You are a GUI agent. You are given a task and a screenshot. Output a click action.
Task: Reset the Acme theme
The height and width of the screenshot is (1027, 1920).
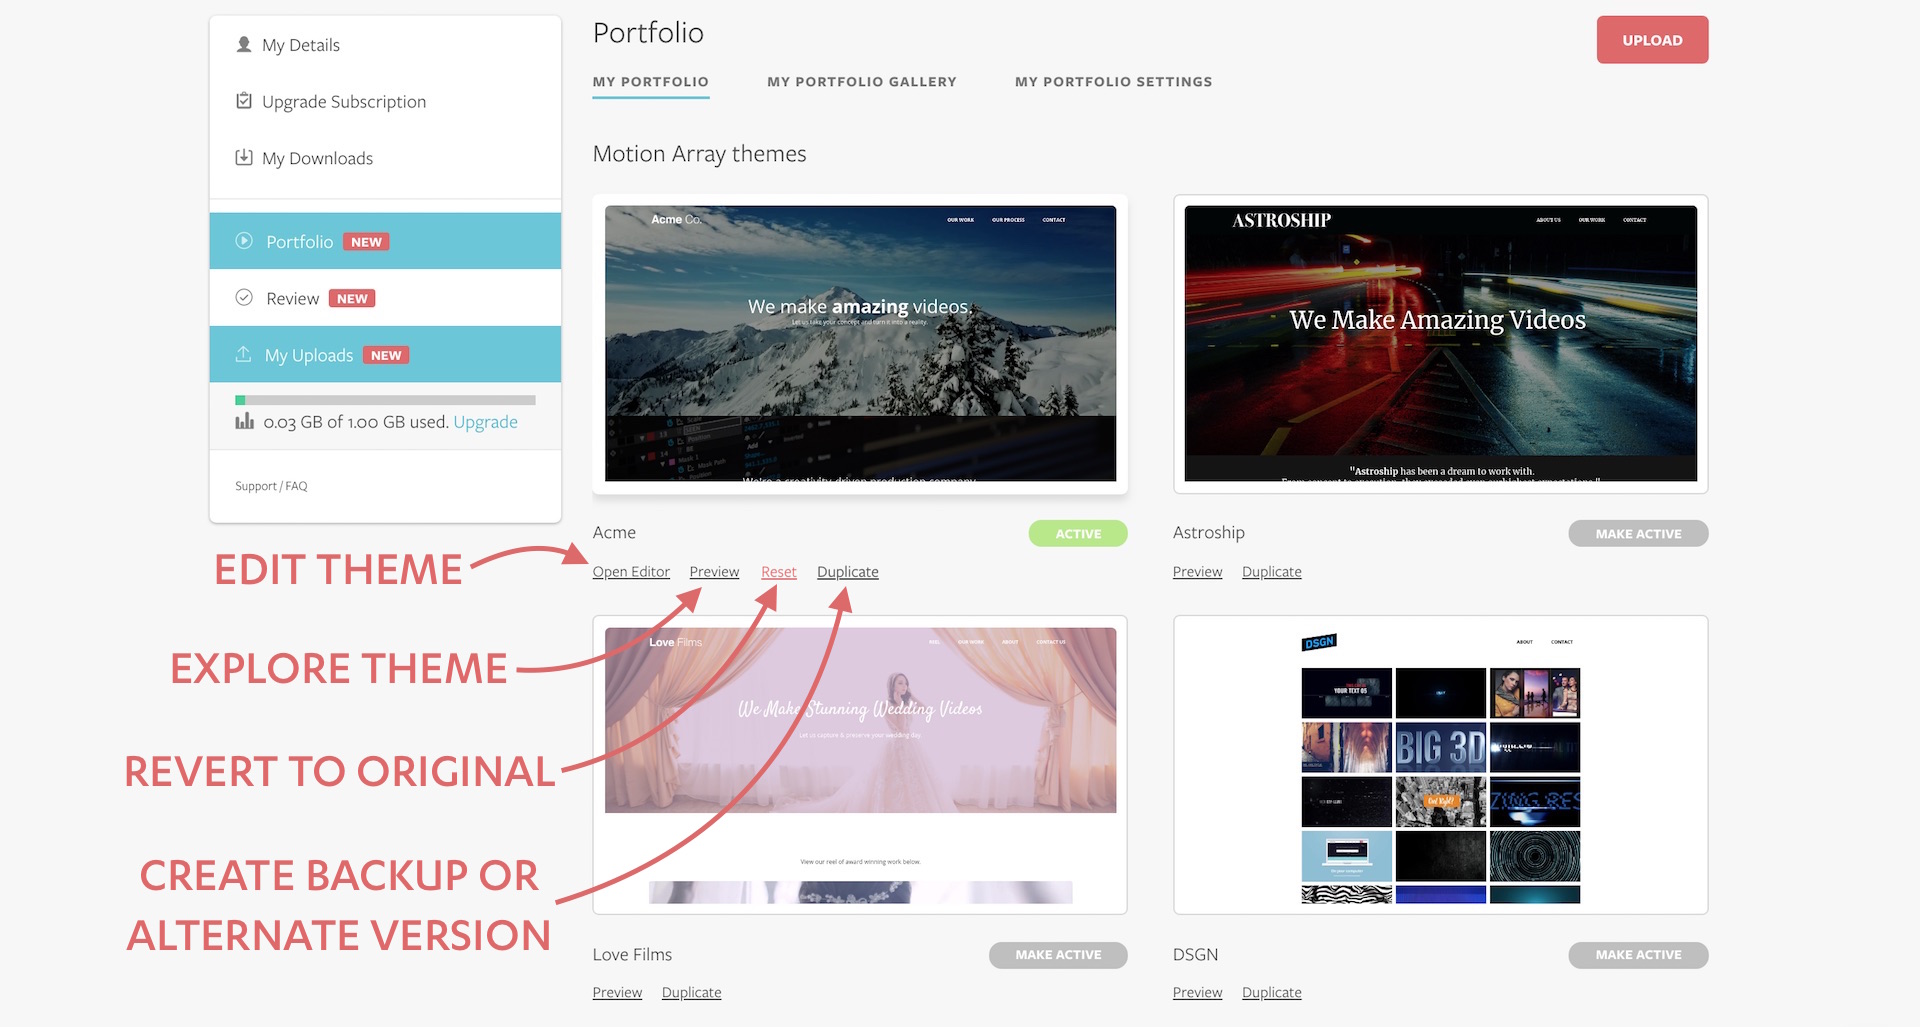tap(779, 572)
